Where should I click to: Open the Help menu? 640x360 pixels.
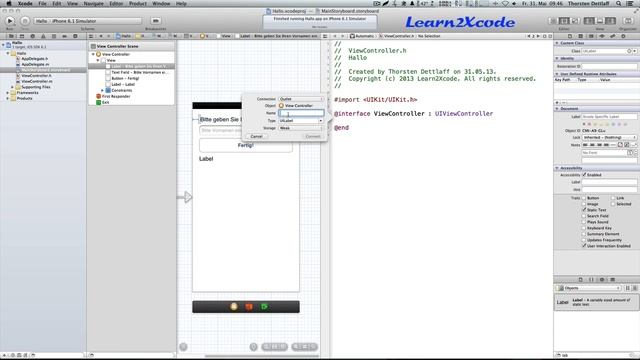[181, 3]
